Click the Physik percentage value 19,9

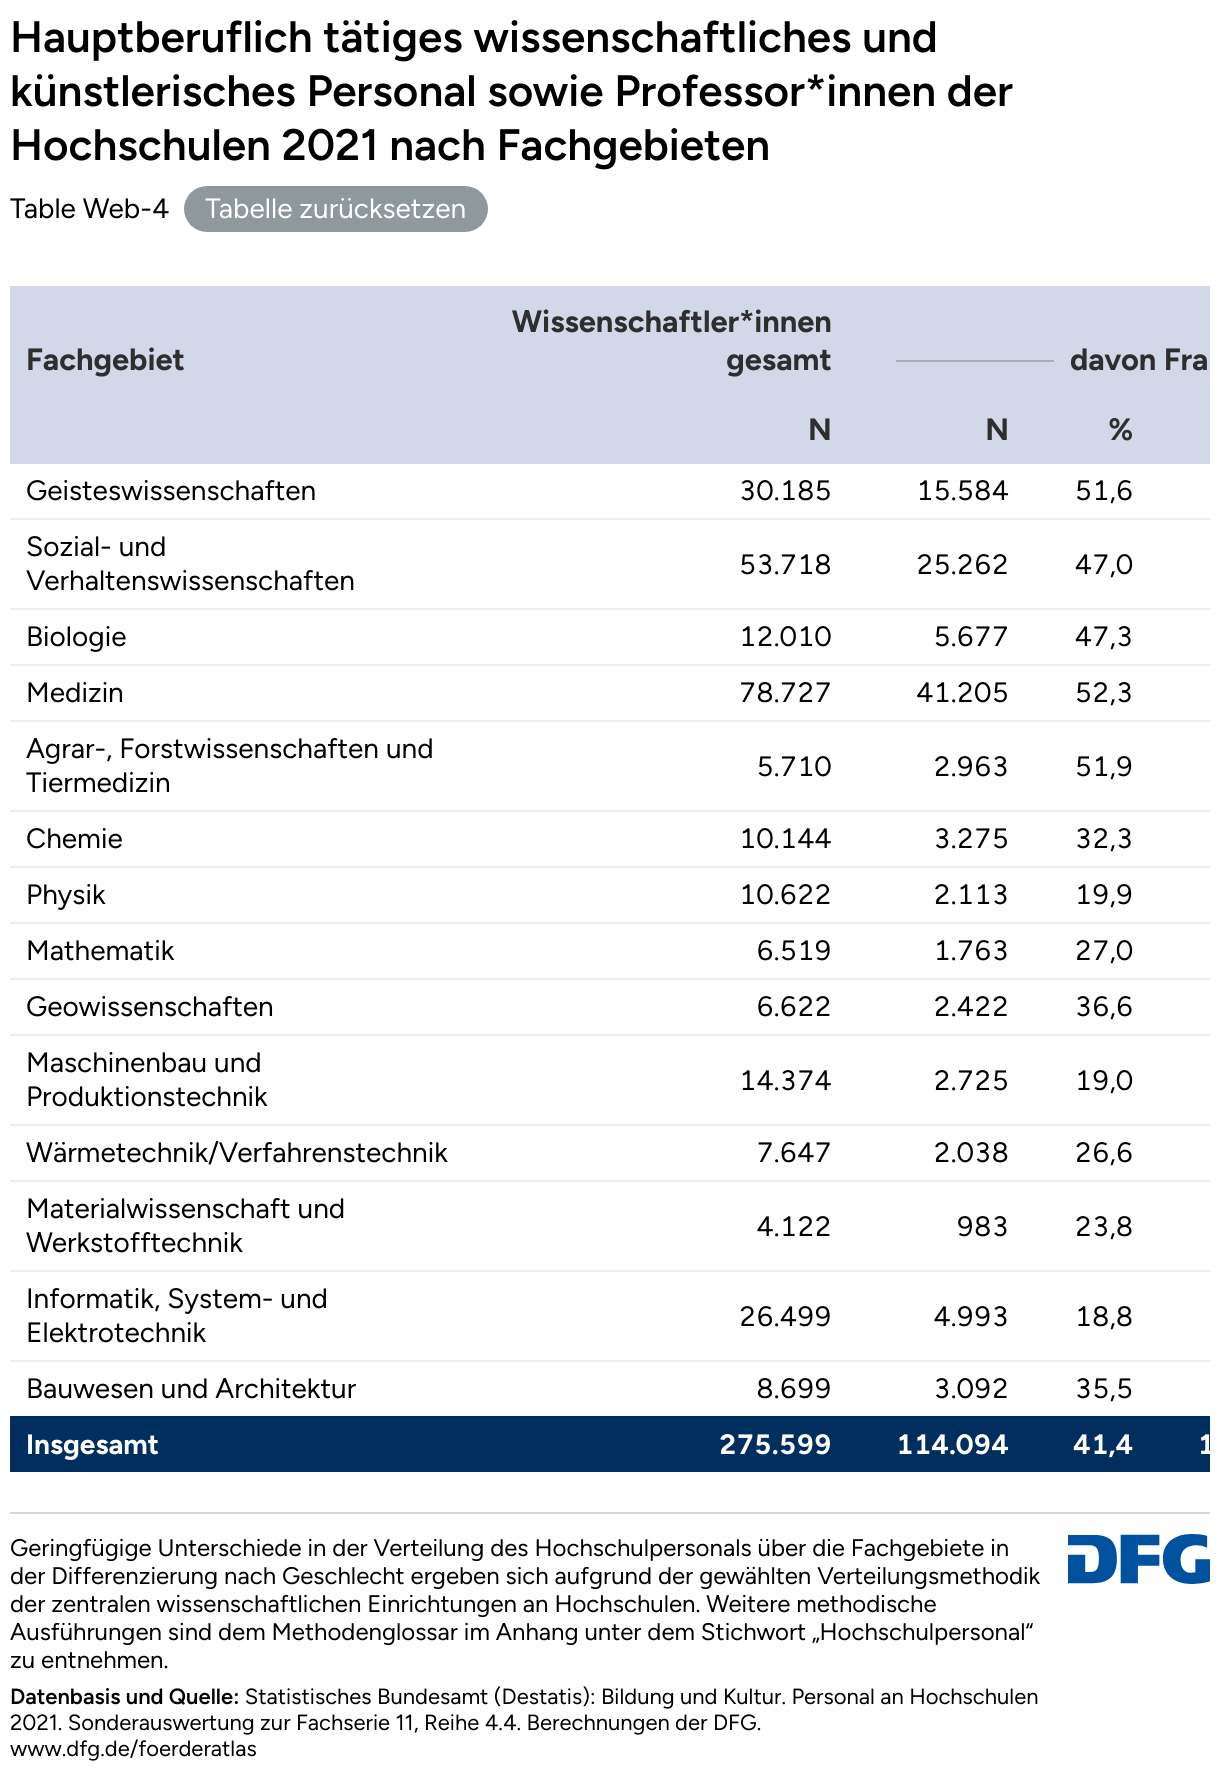pyautogui.click(x=1103, y=895)
